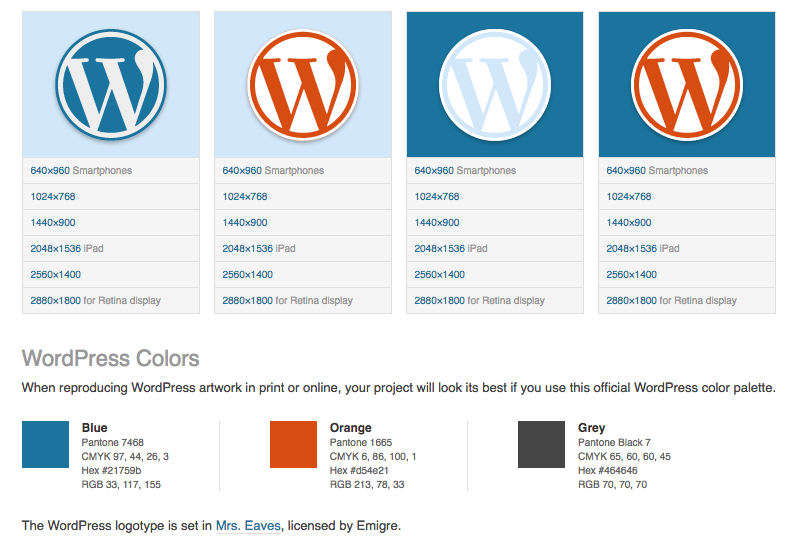Viewport: 799px width, 558px height.
Task: Open the orange logo on blue background wallpaper thumbnail
Action: pyautogui.click(x=687, y=85)
